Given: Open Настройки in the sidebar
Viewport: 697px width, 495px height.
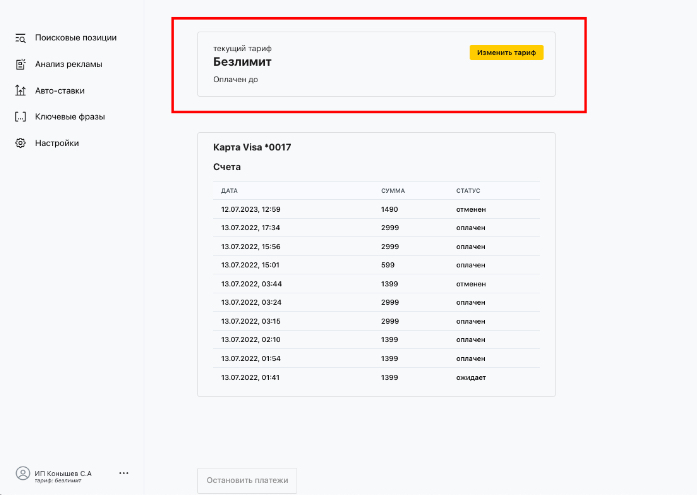Looking at the screenshot, I should (57, 143).
